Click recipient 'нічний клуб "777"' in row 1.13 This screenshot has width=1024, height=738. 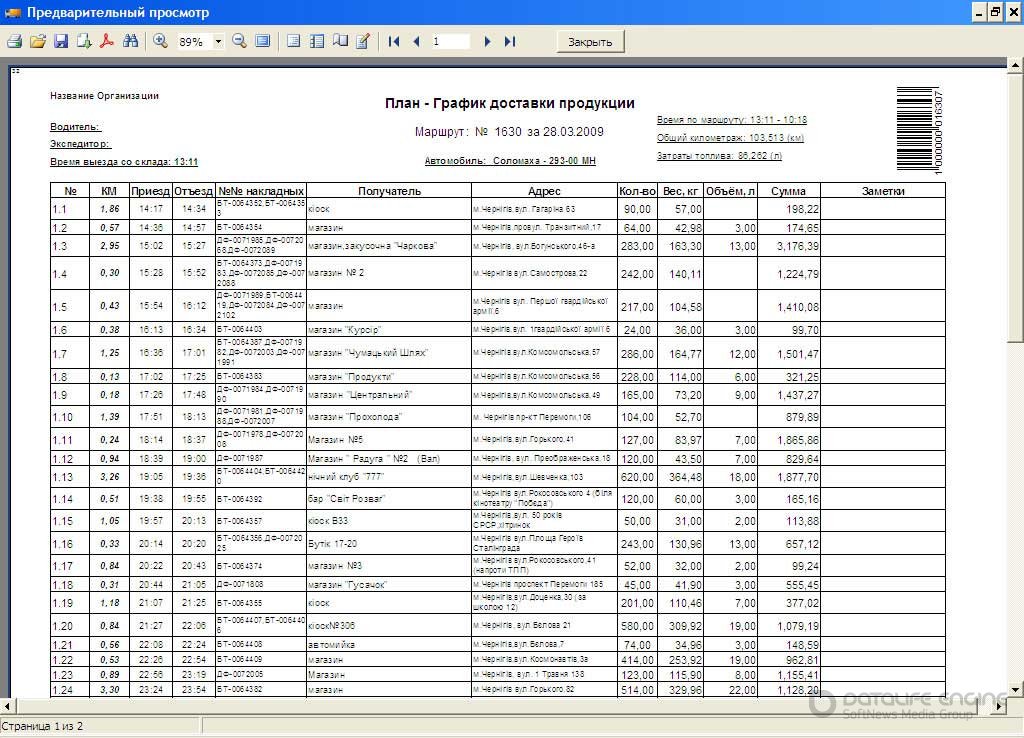(x=346, y=477)
